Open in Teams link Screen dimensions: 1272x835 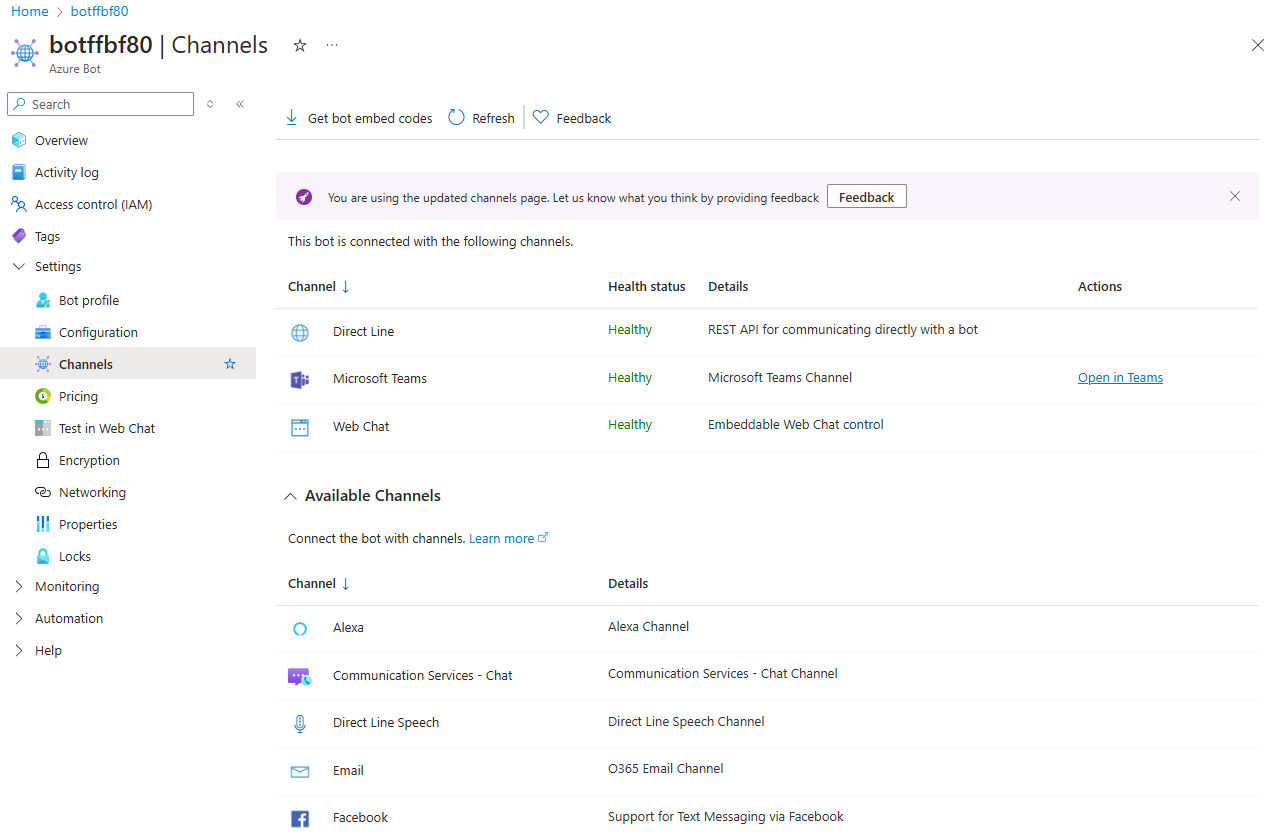pos(1120,377)
